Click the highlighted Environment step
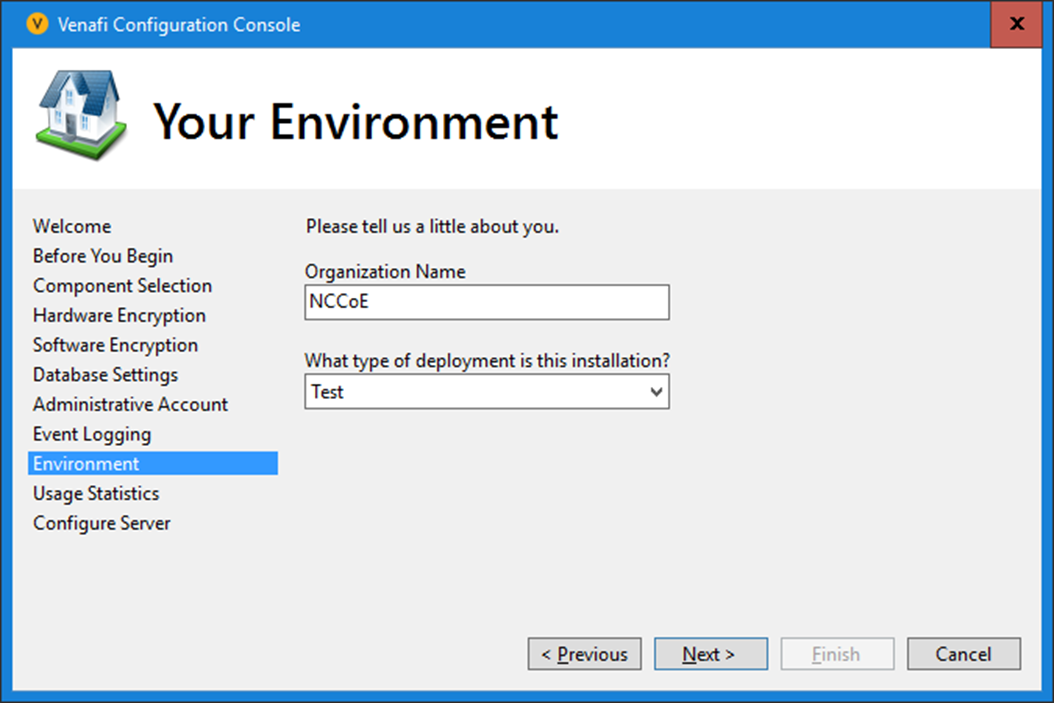 tap(86, 464)
